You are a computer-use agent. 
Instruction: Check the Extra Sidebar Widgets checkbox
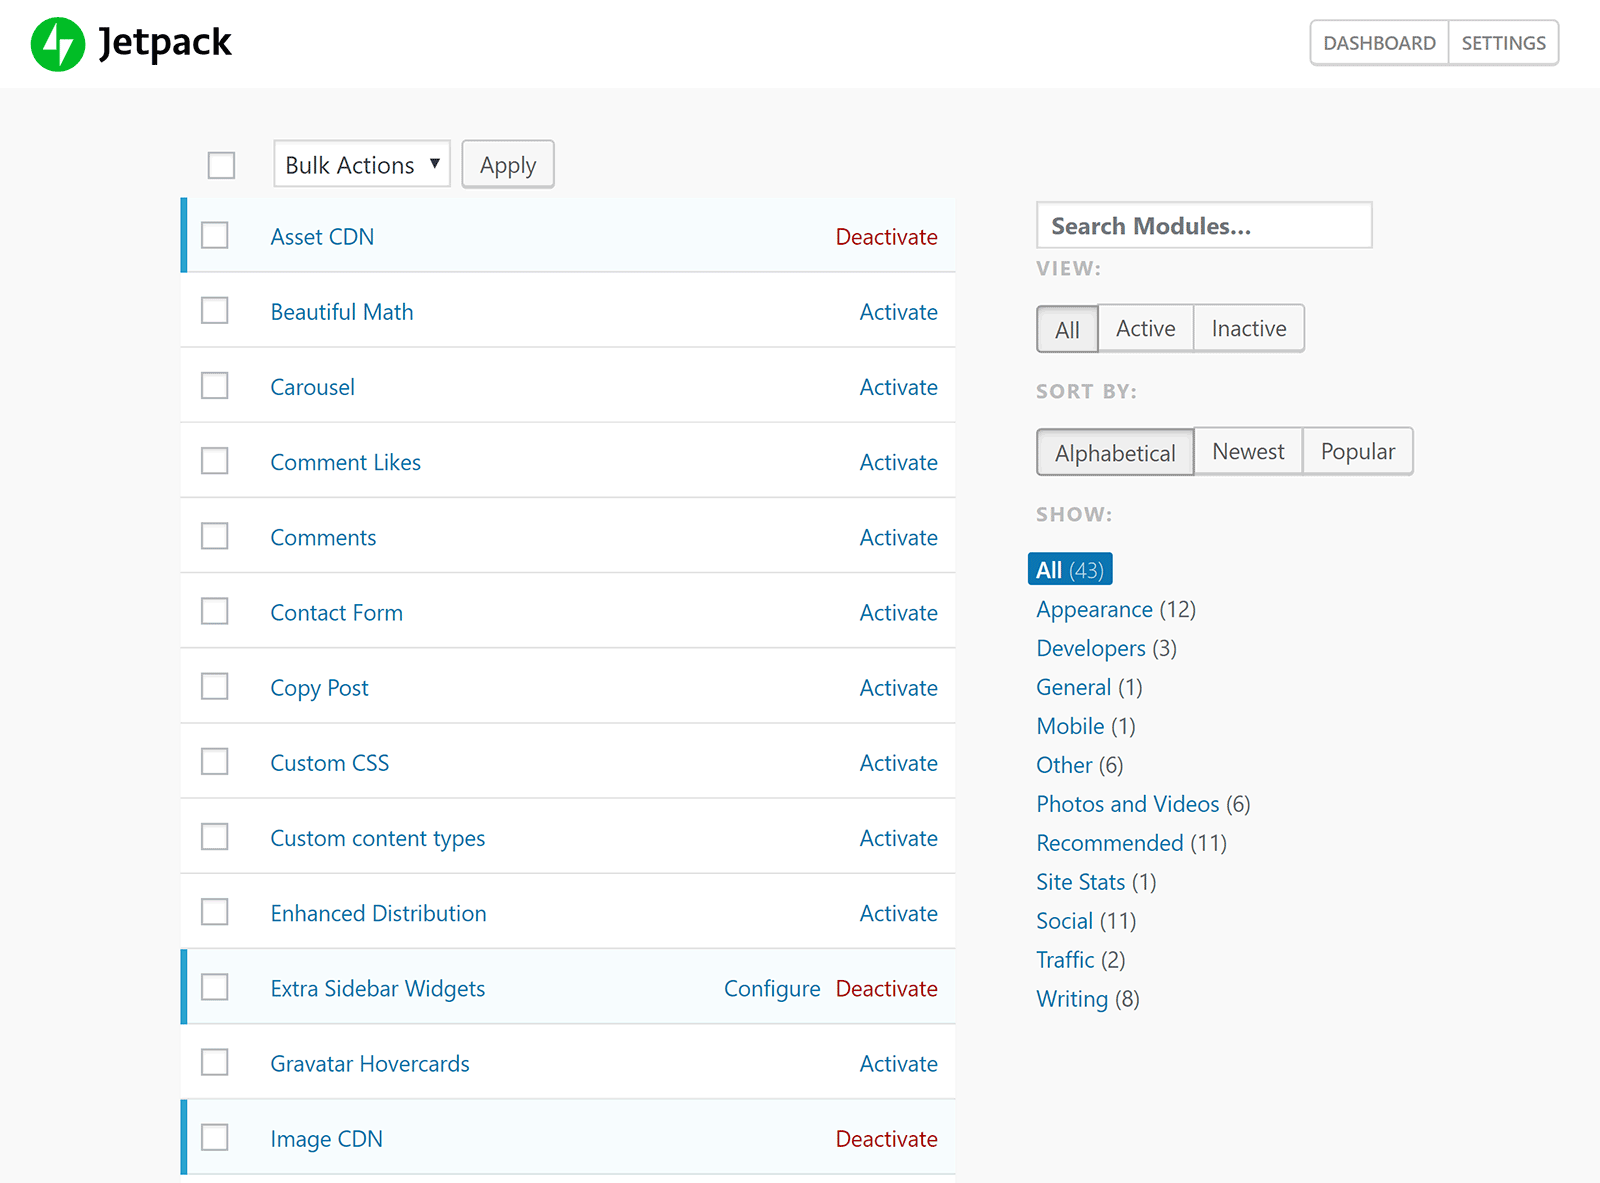click(x=215, y=987)
